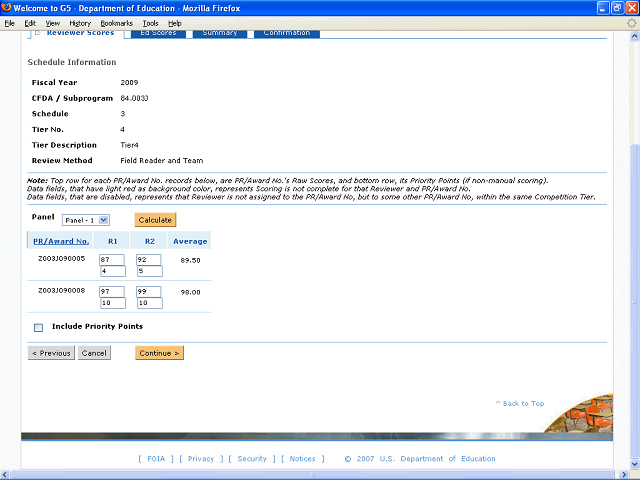Click R1 raw score field for Z003J090008
The image size is (640, 480).
point(112,291)
